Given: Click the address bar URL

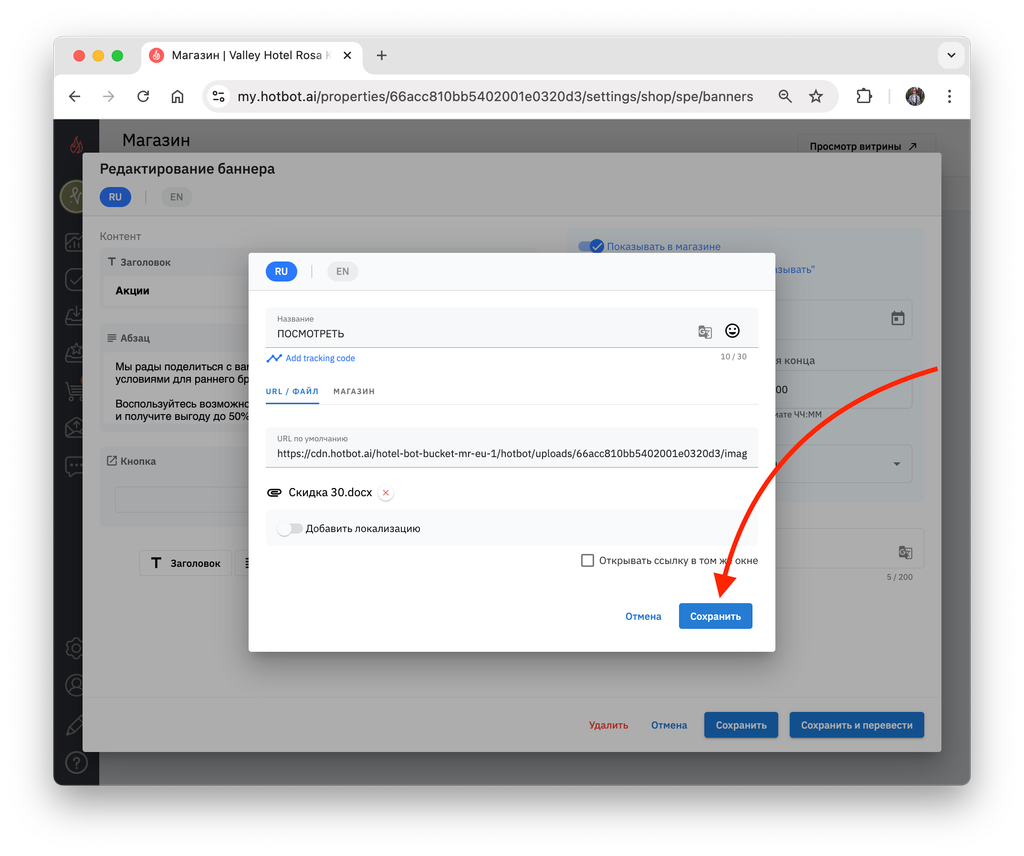Looking at the screenshot, I should coord(495,97).
